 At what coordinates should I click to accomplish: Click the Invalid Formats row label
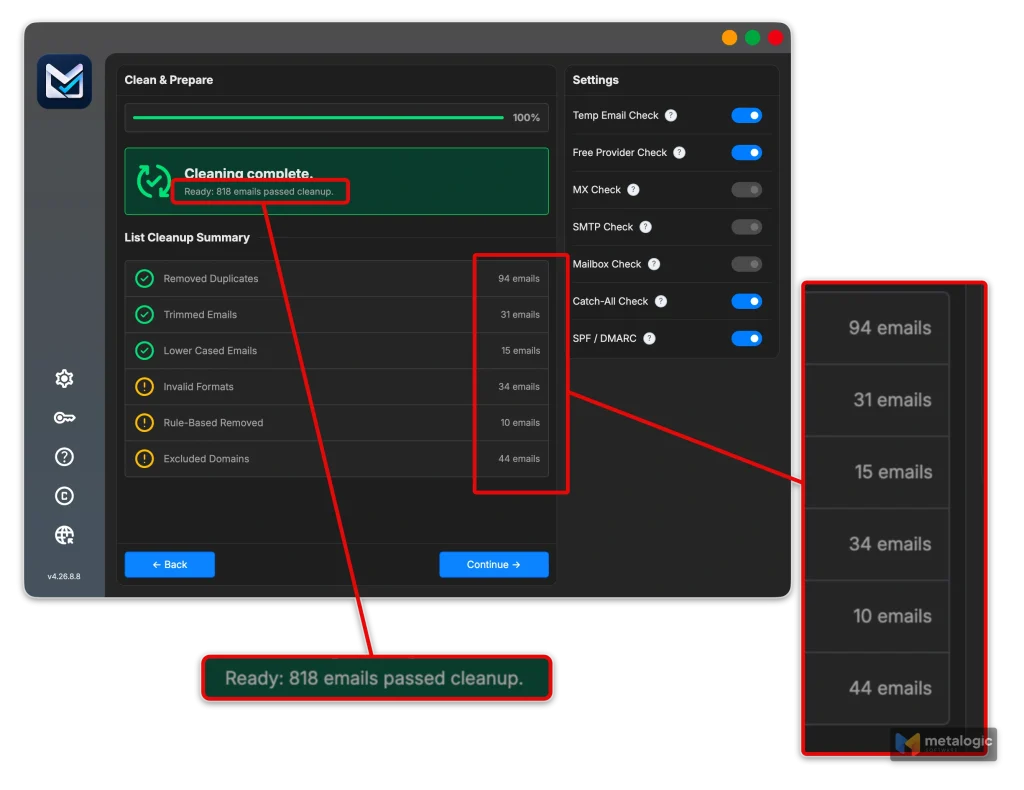coord(199,387)
